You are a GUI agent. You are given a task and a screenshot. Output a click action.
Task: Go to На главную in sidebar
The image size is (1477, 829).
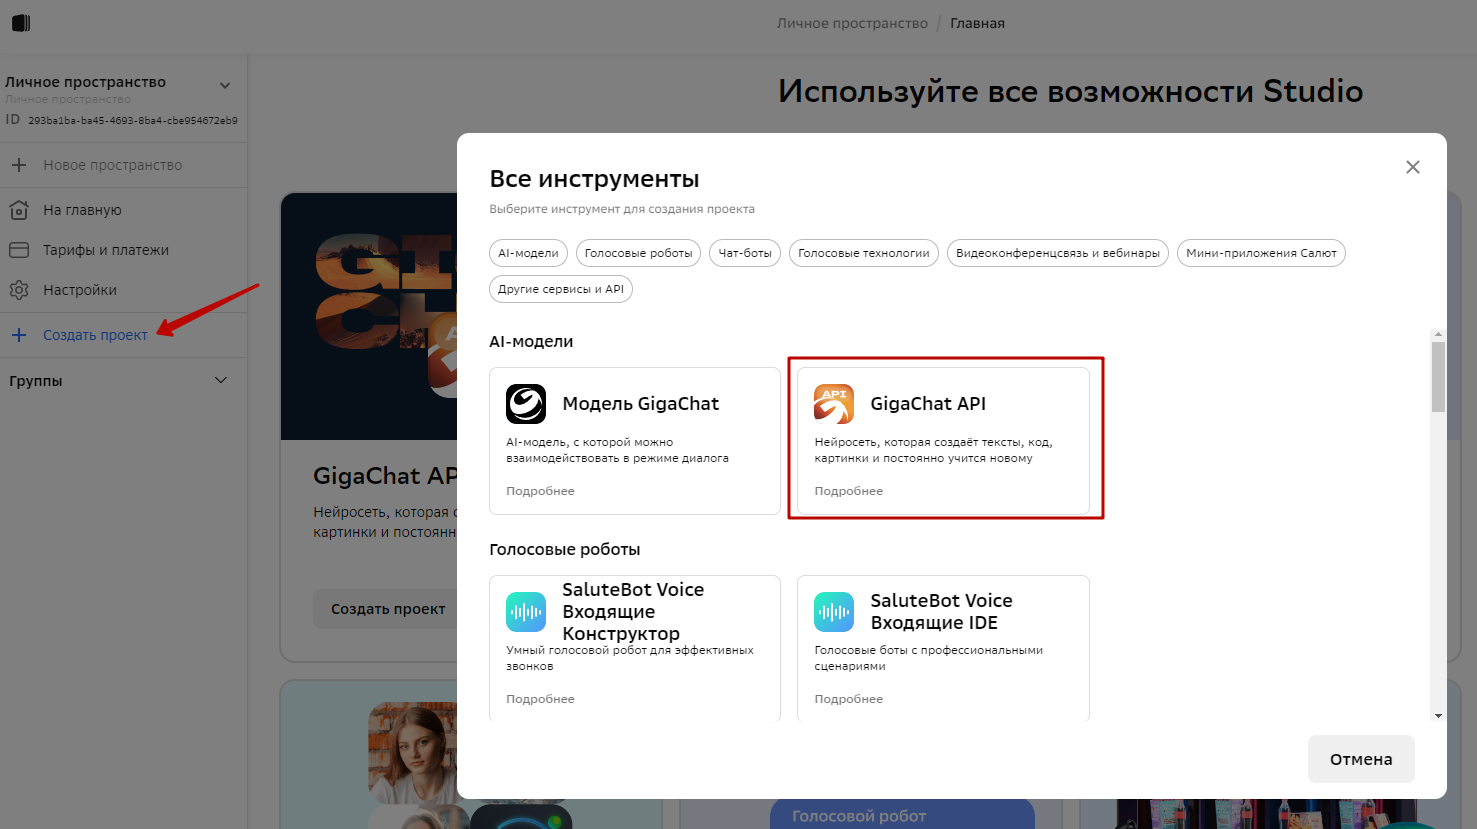82,210
